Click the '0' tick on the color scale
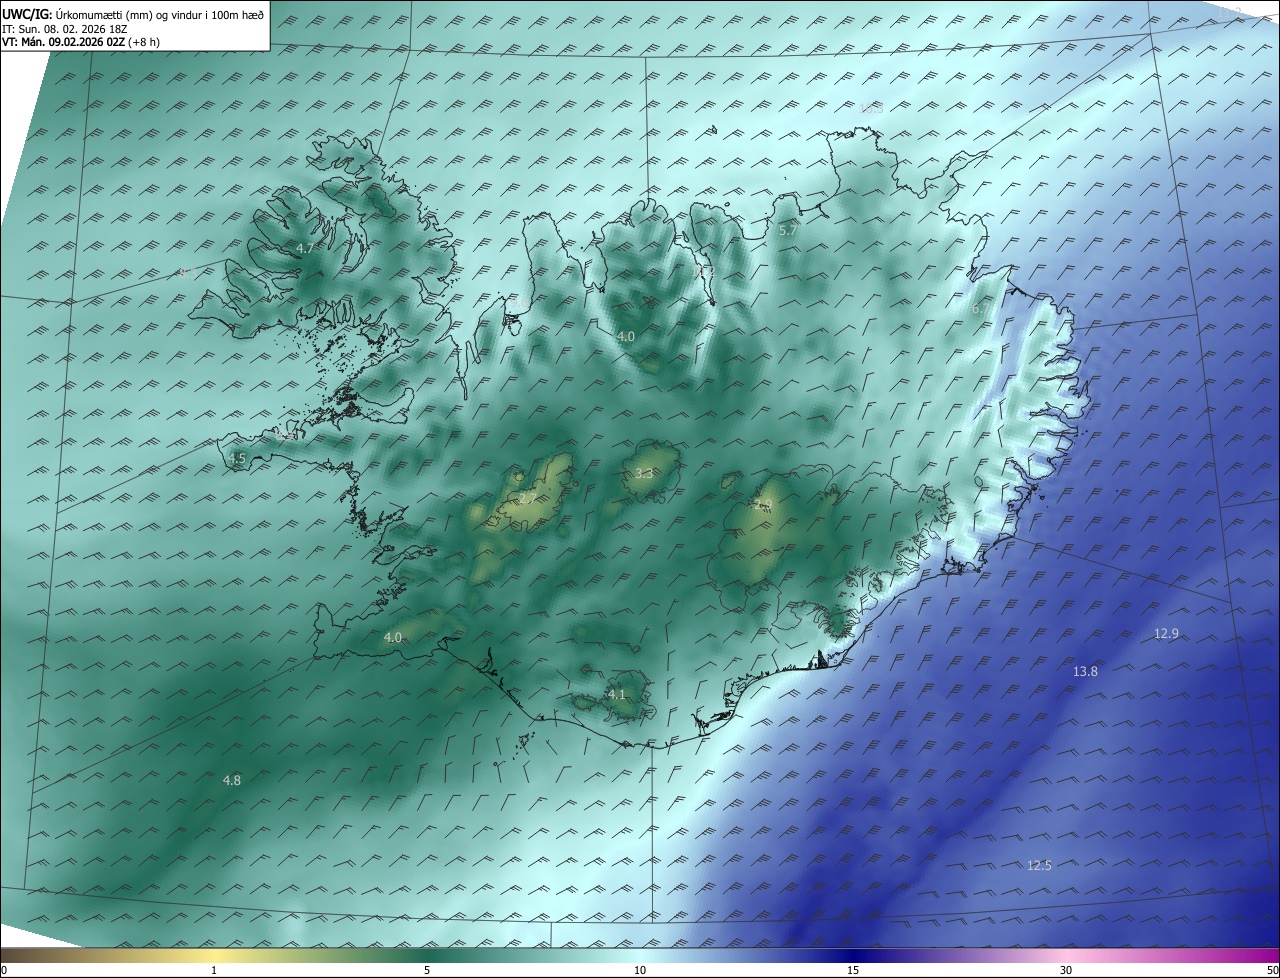Screen dimensions: 1280x978 click(x=4, y=970)
